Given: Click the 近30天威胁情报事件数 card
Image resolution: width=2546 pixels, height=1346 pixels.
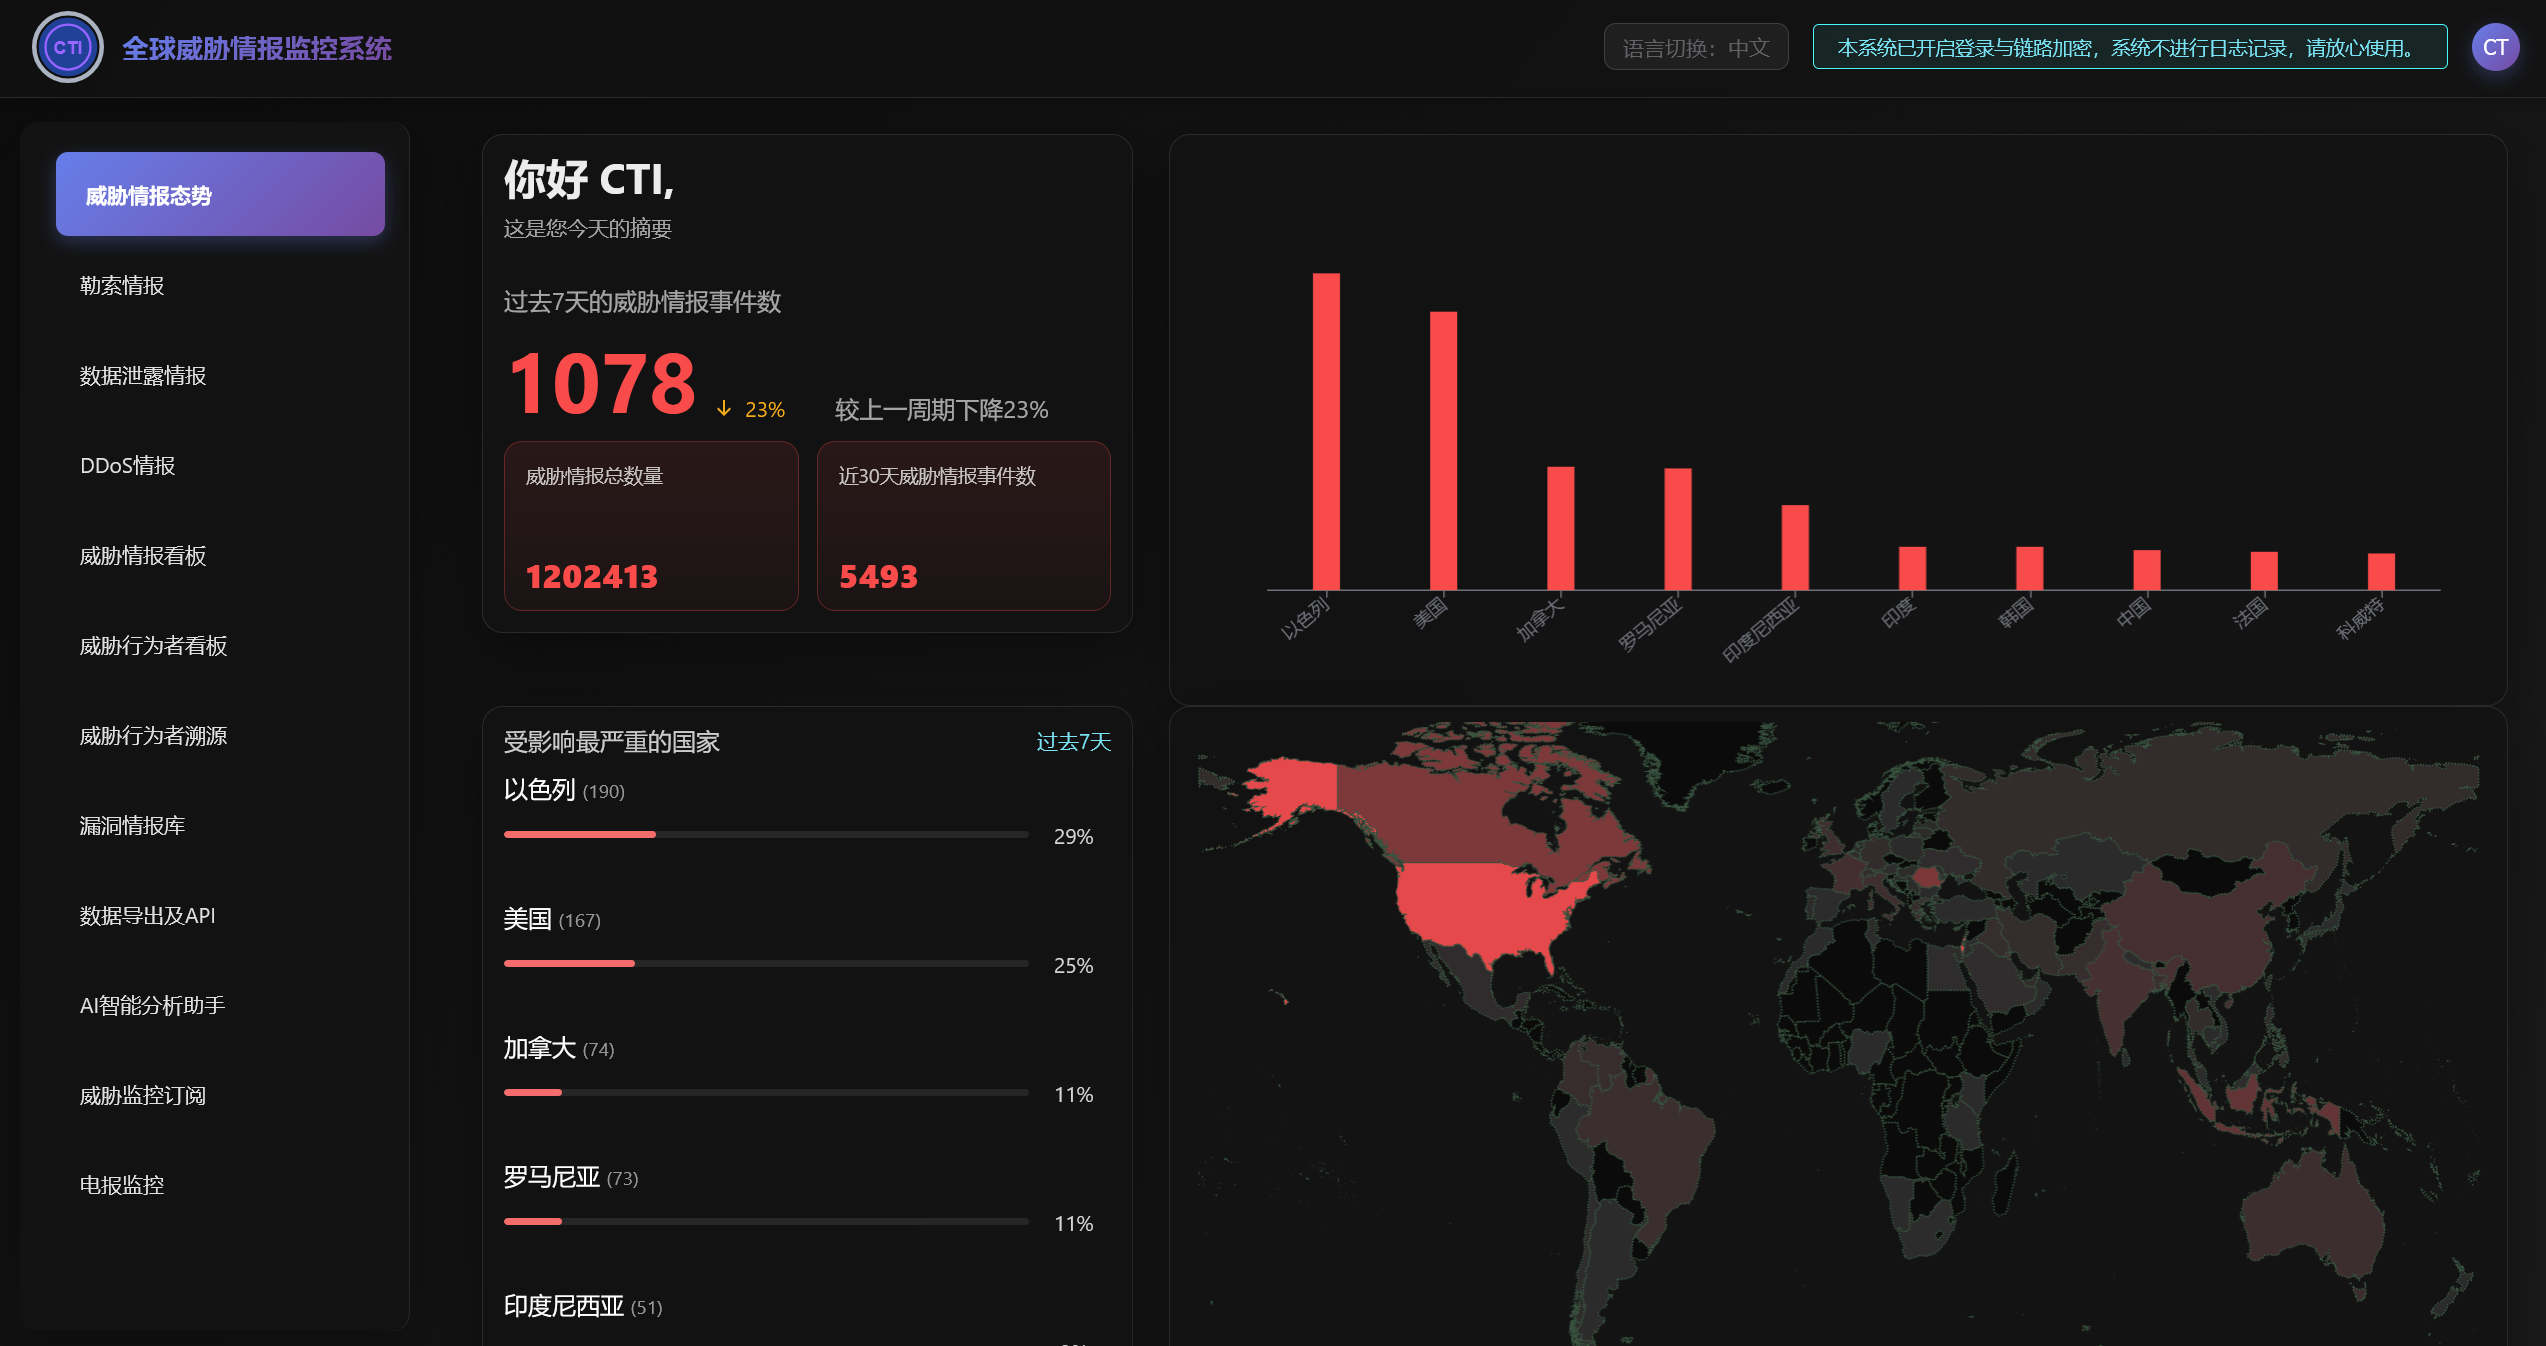Looking at the screenshot, I should pyautogui.click(x=963, y=526).
